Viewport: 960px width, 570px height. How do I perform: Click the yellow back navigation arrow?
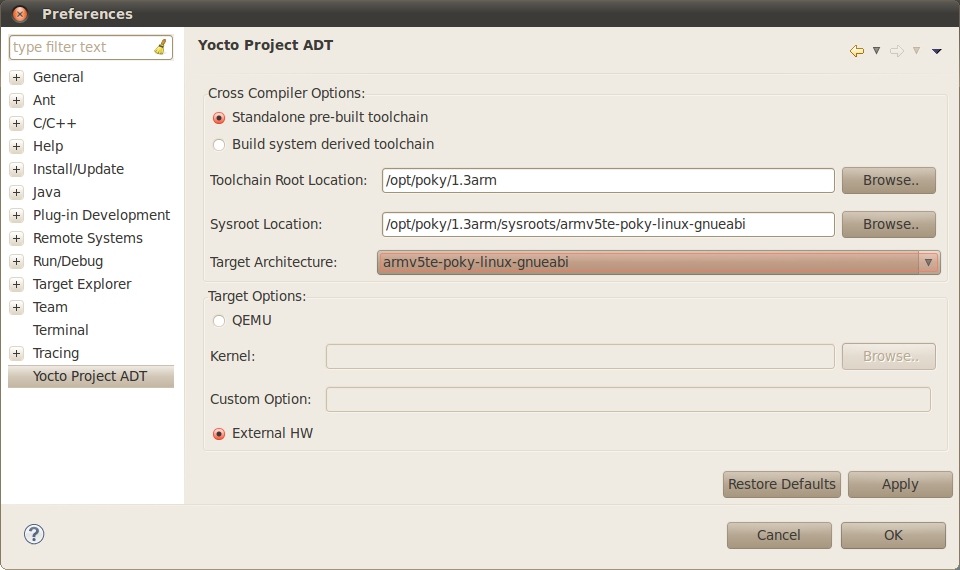pos(856,51)
